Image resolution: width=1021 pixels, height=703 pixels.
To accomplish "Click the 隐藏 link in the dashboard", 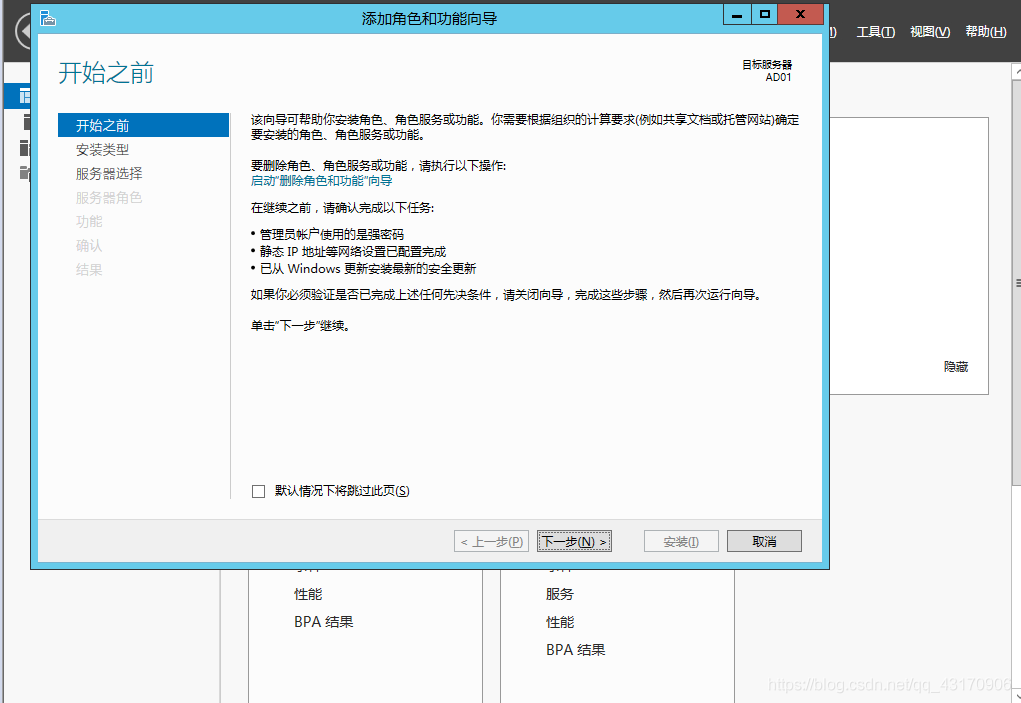I will tap(955, 367).
